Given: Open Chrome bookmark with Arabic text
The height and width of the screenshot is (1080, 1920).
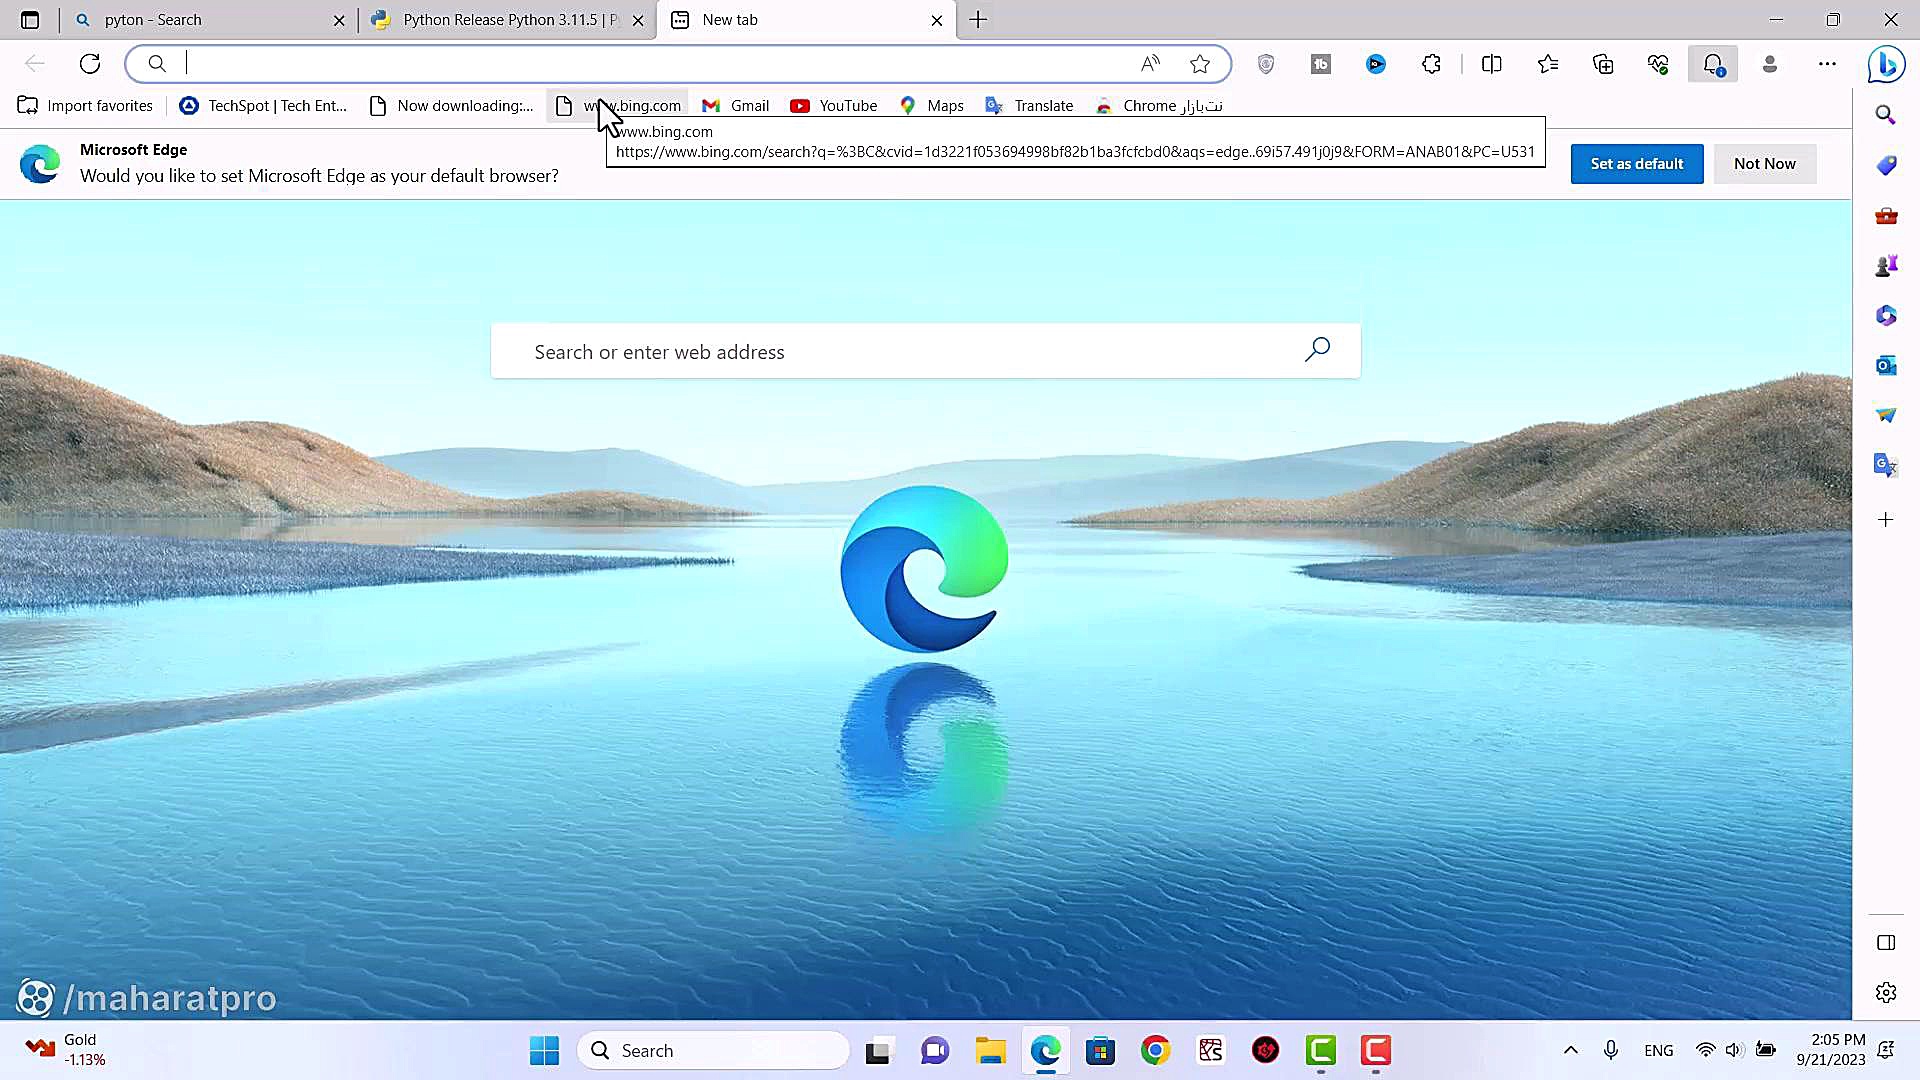Looking at the screenshot, I should click(1159, 106).
